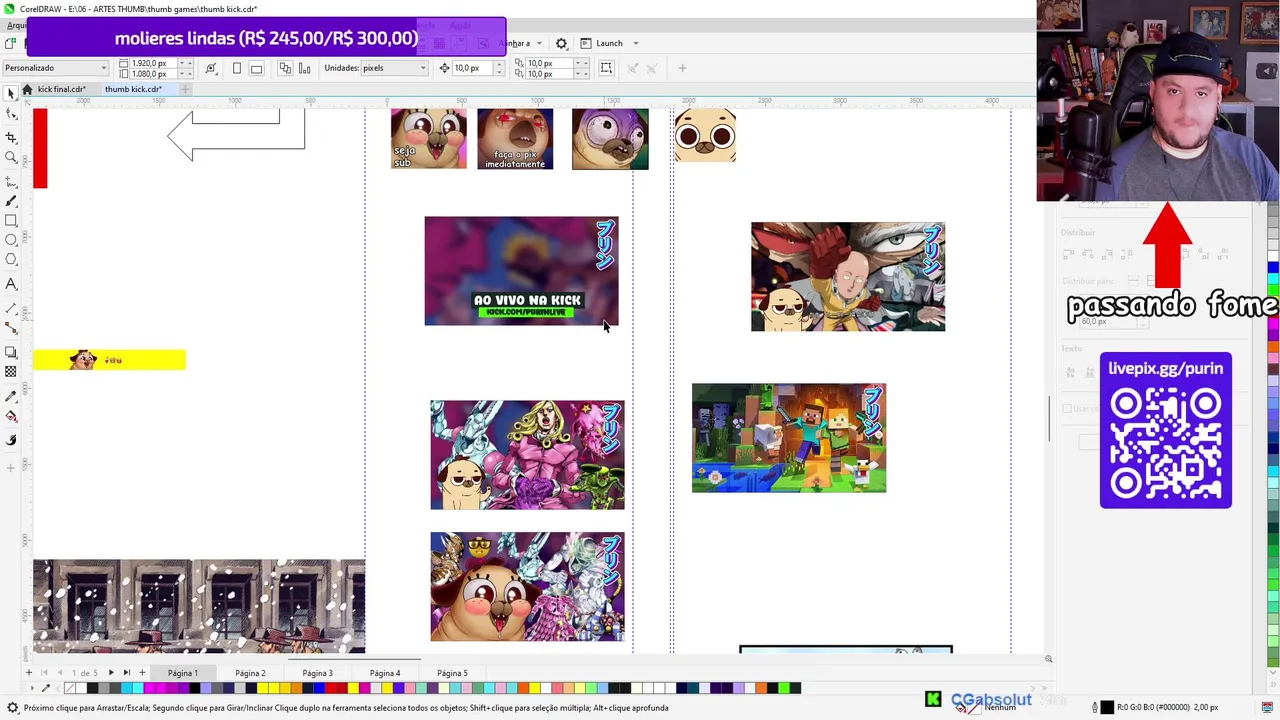The image size is (1280, 720).
Task: Add a page after the last page
Action: tap(142, 673)
